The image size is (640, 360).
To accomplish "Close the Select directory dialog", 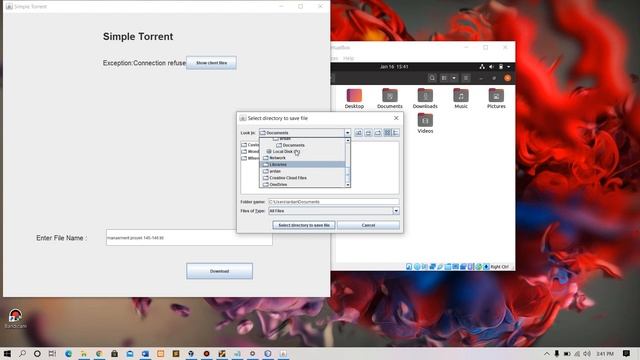I will (x=396, y=118).
